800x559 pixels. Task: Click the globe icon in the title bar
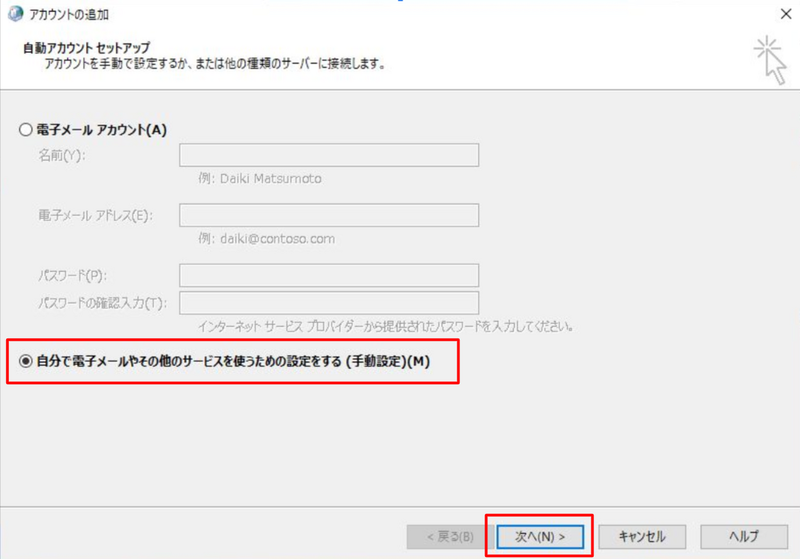pos(15,14)
